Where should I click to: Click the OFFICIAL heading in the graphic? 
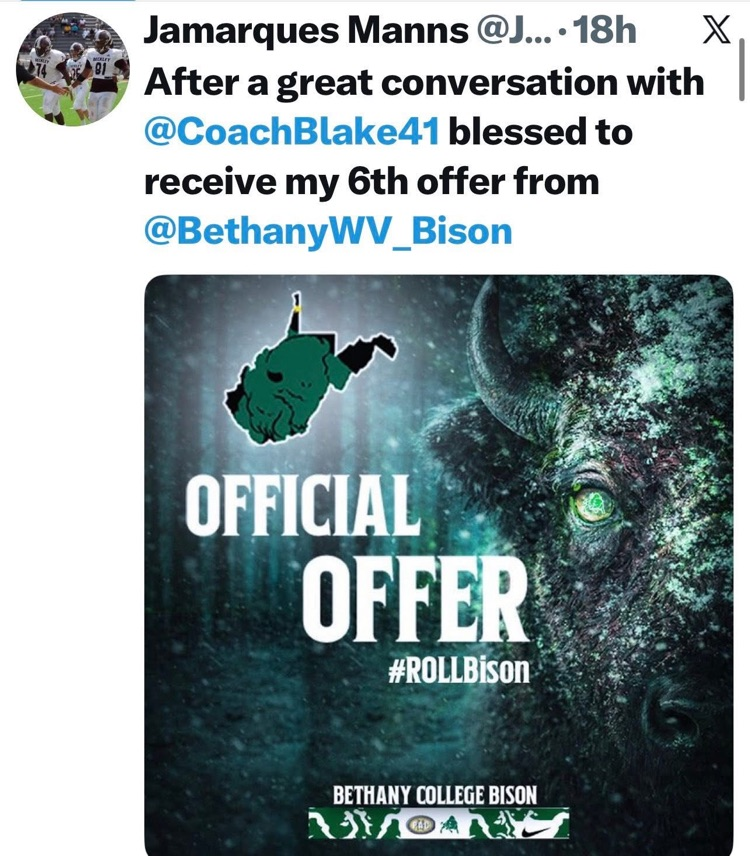pyautogui.click(x=302, y=506)
